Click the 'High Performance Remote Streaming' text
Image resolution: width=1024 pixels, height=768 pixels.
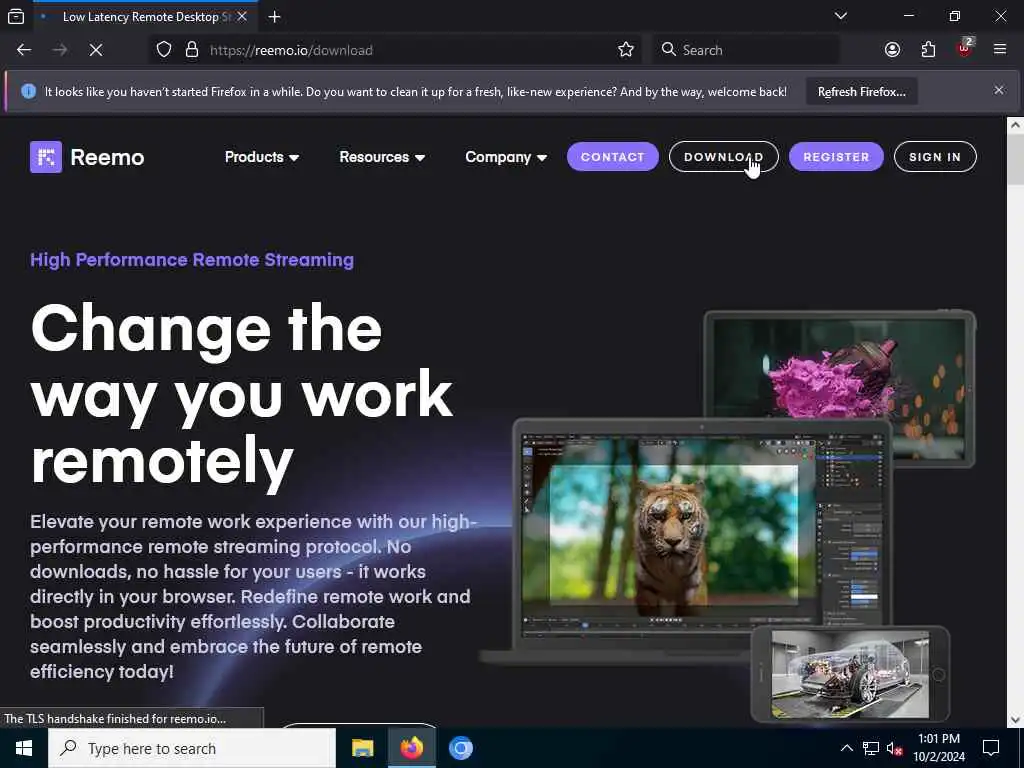click(x=192, y=260)
